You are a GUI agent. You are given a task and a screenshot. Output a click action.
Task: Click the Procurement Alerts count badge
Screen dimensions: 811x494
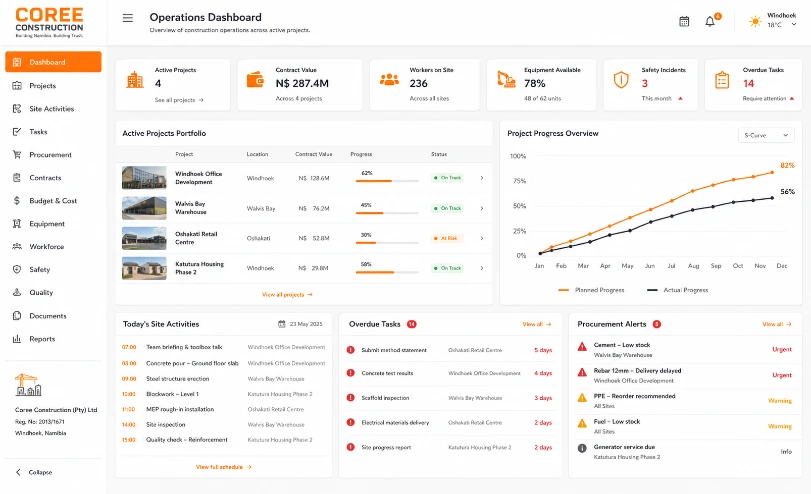pyautogui.click(x=657, y=324)
